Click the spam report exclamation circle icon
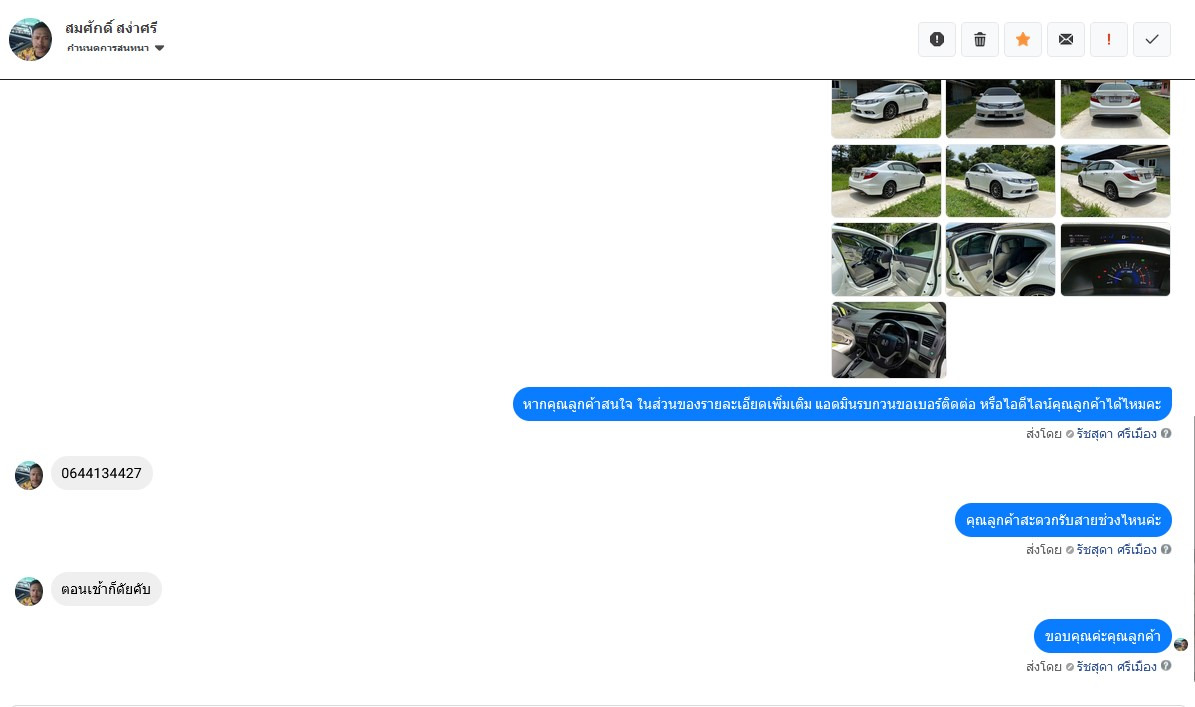Image resolution: width=1195 pixels, height=707 pixels. [x=937, y=39]
